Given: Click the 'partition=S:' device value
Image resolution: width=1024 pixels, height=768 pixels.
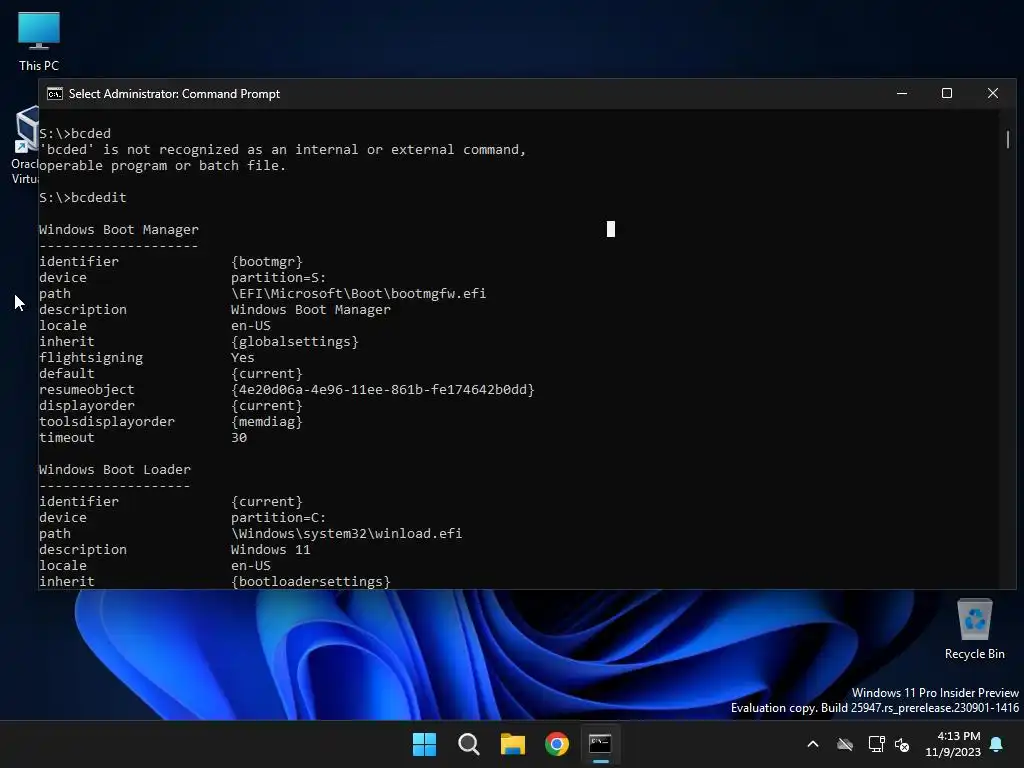Looking at the screenshot, I should pyautogui.click(x=278, y=278).
